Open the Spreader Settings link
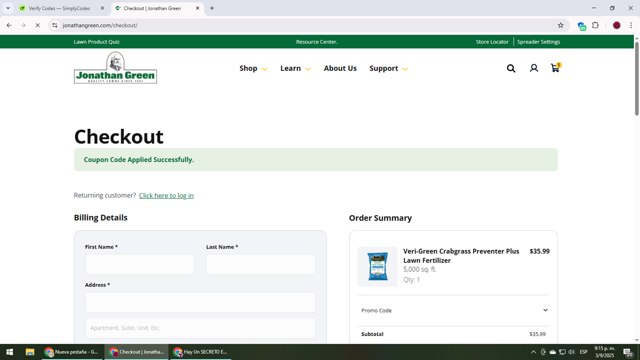This screenshot has height=360, width=640. 538,42
